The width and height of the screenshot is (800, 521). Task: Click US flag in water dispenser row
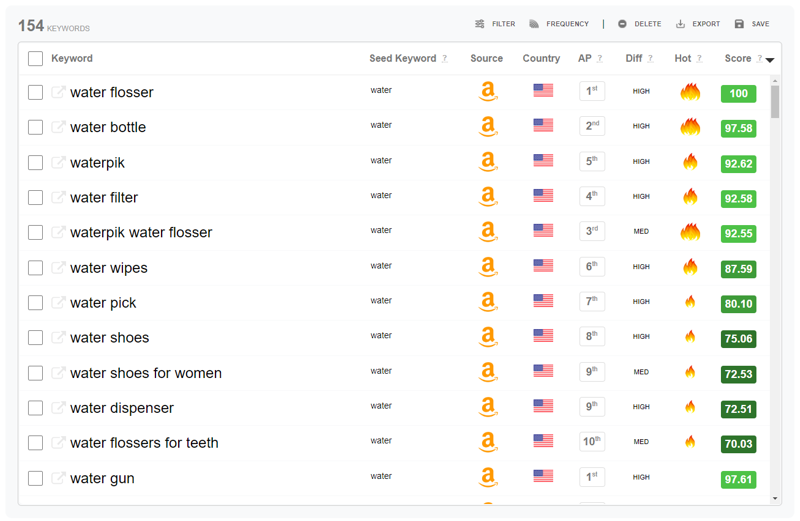click(x=543, y=406)
